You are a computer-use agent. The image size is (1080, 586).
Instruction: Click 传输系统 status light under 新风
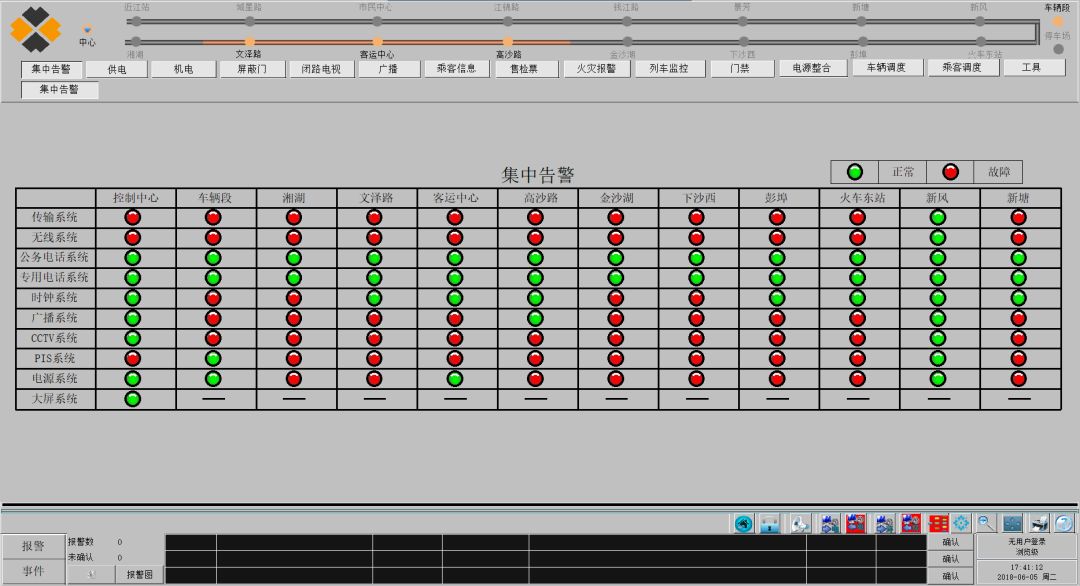point(937,217)
